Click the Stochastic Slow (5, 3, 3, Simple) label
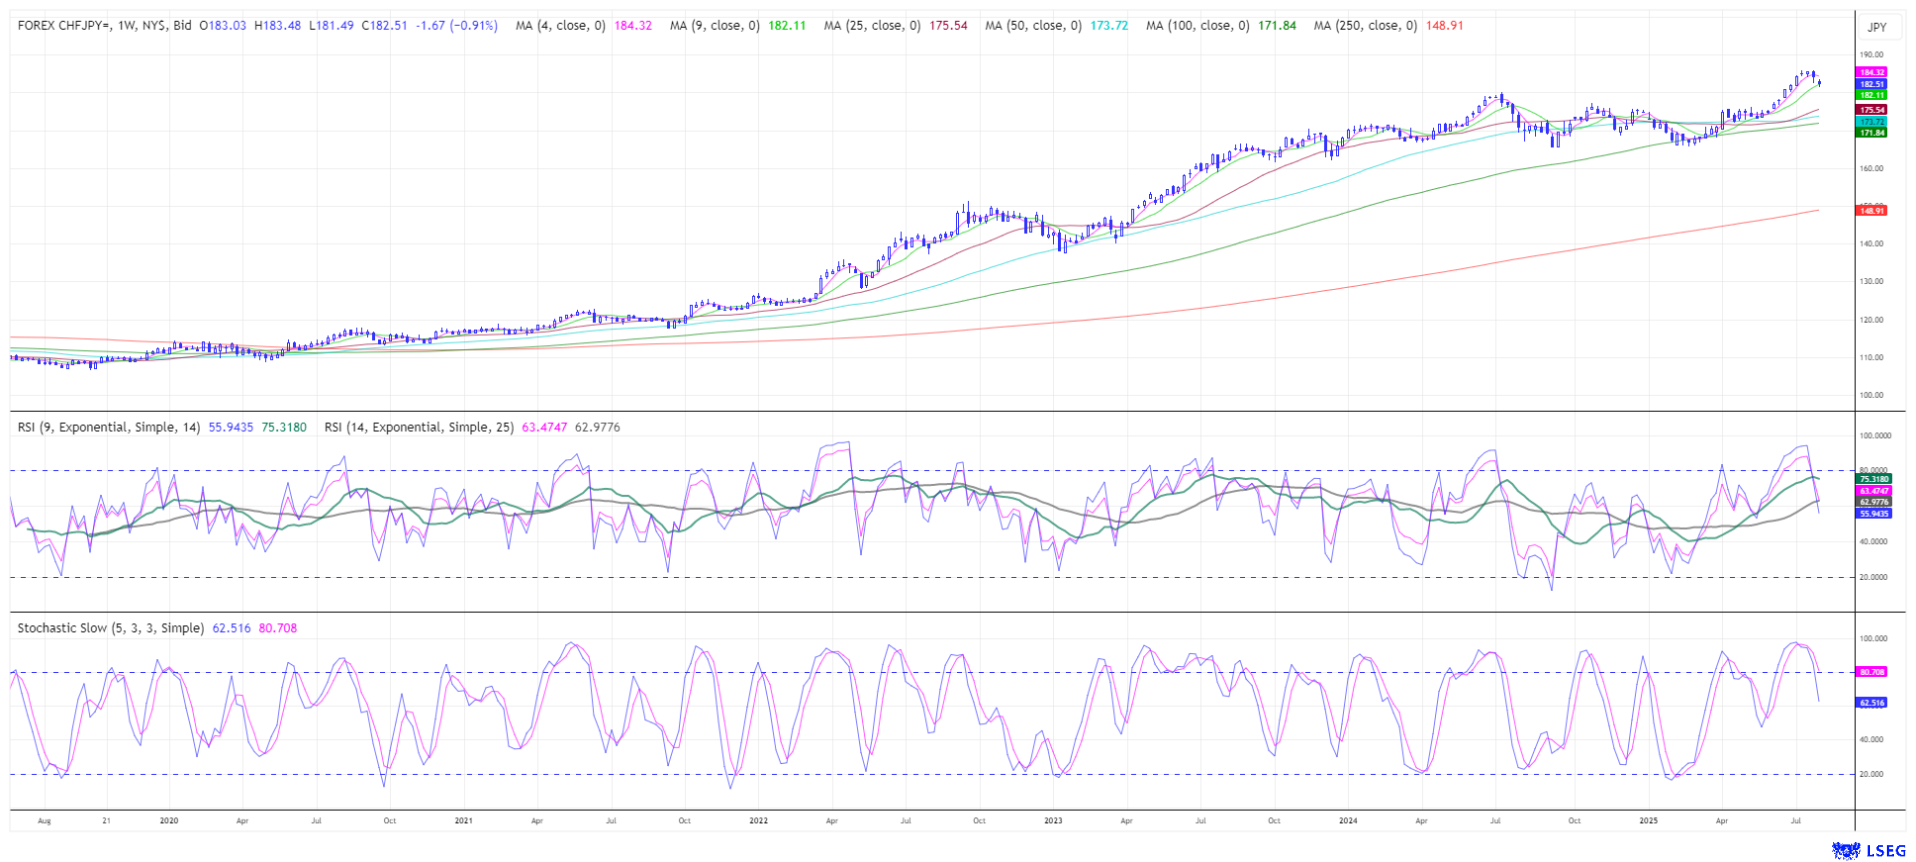 point(110,628)
